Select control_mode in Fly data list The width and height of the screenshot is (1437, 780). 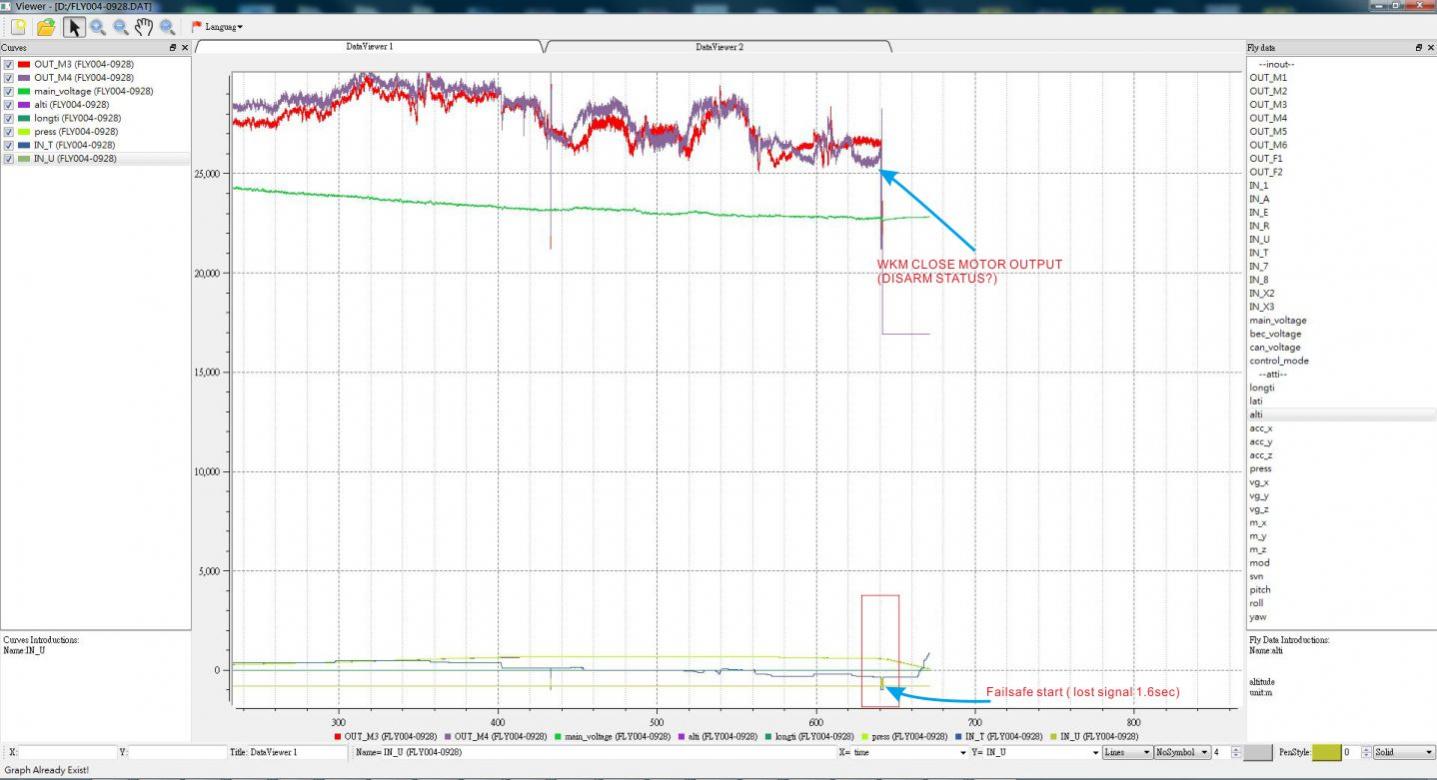tap(1278, 361)
